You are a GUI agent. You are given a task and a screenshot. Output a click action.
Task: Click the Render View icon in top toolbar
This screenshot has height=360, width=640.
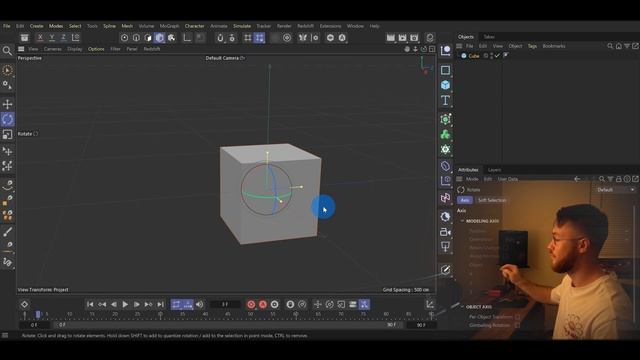391,38
